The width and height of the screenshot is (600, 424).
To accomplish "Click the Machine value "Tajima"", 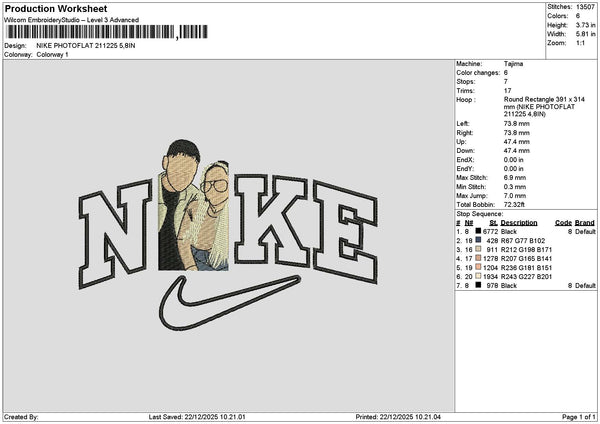I will (x=513, y=64).
